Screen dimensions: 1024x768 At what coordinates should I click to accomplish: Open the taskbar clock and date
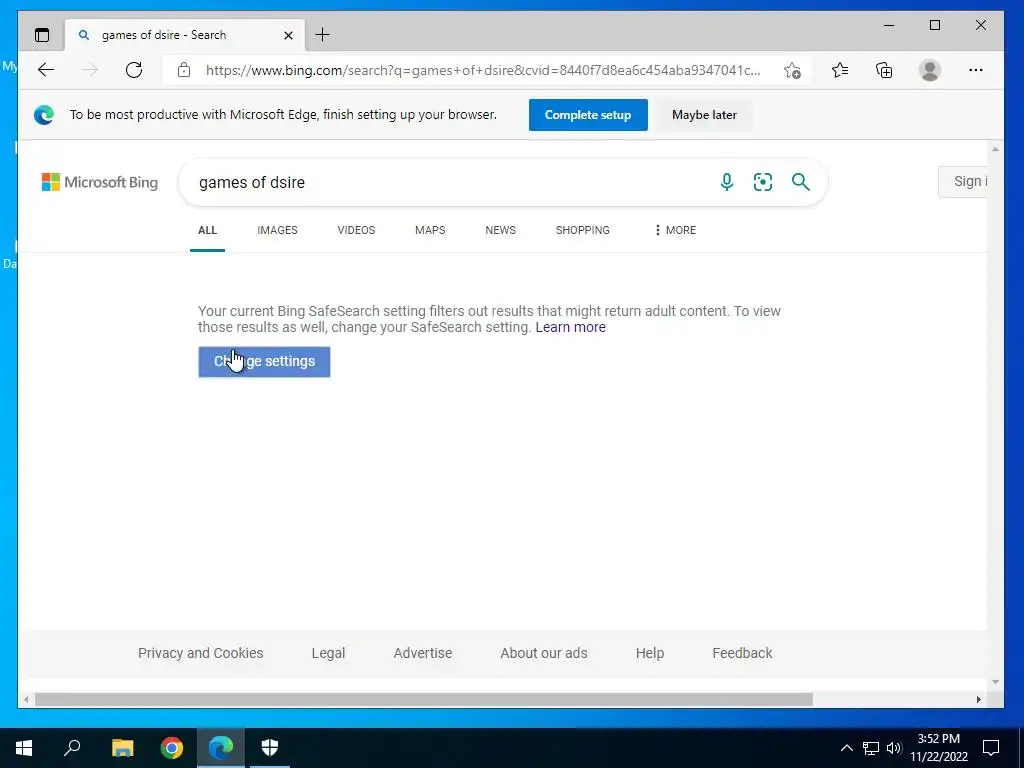pos(938,748)
